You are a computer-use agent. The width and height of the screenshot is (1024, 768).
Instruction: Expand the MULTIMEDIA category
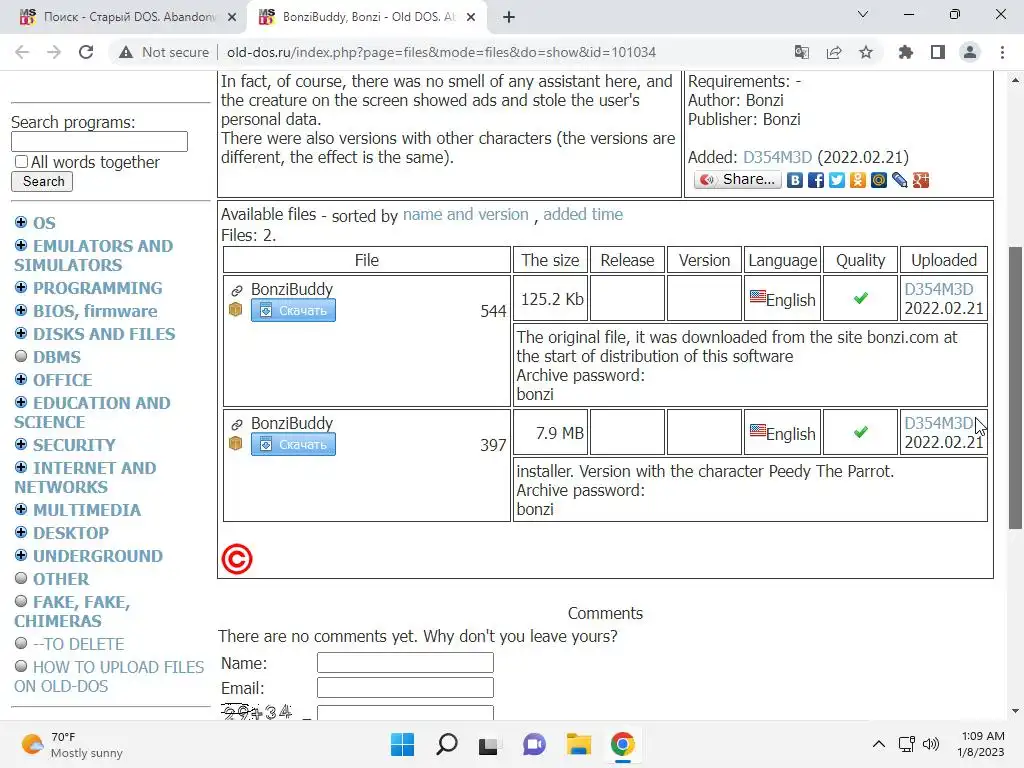21,509
